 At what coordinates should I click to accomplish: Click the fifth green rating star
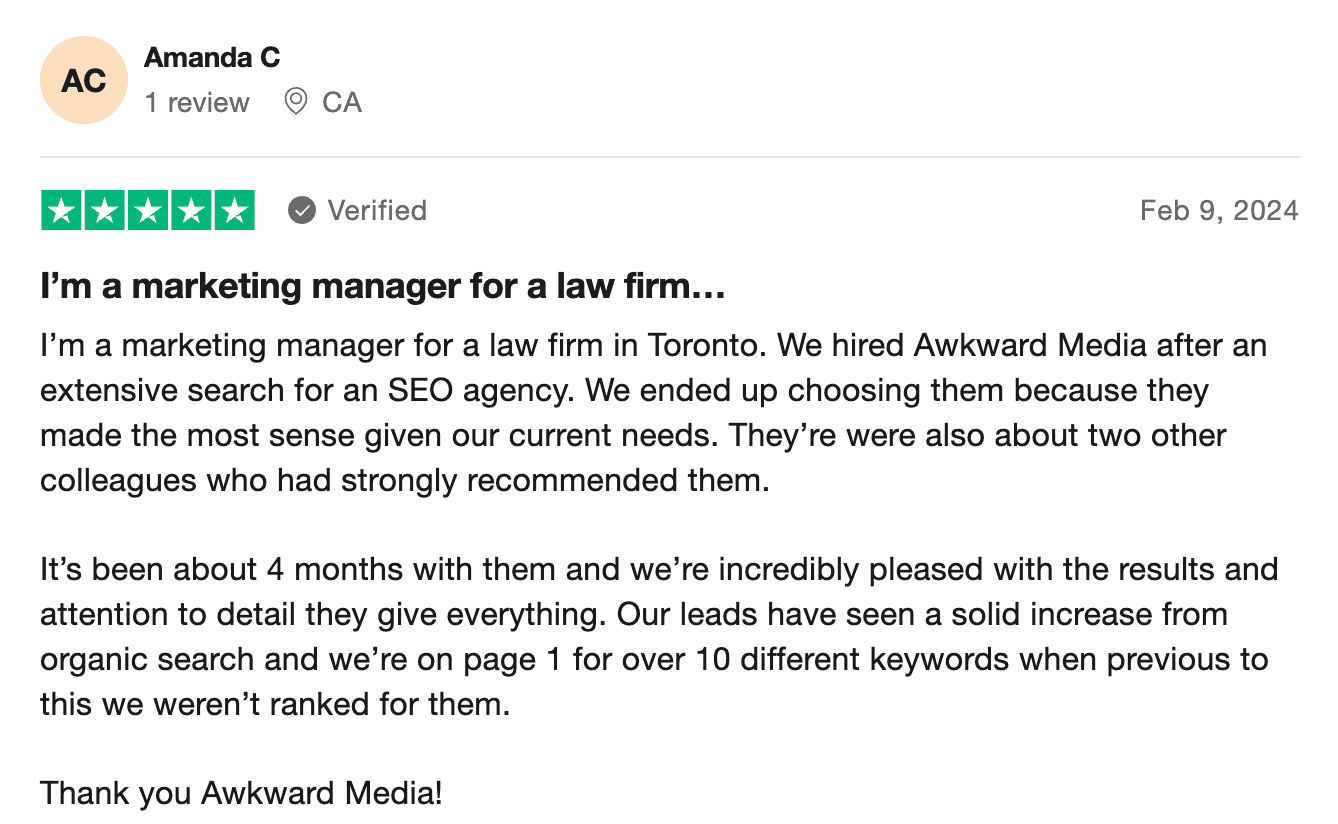click(x=234, y=210)
